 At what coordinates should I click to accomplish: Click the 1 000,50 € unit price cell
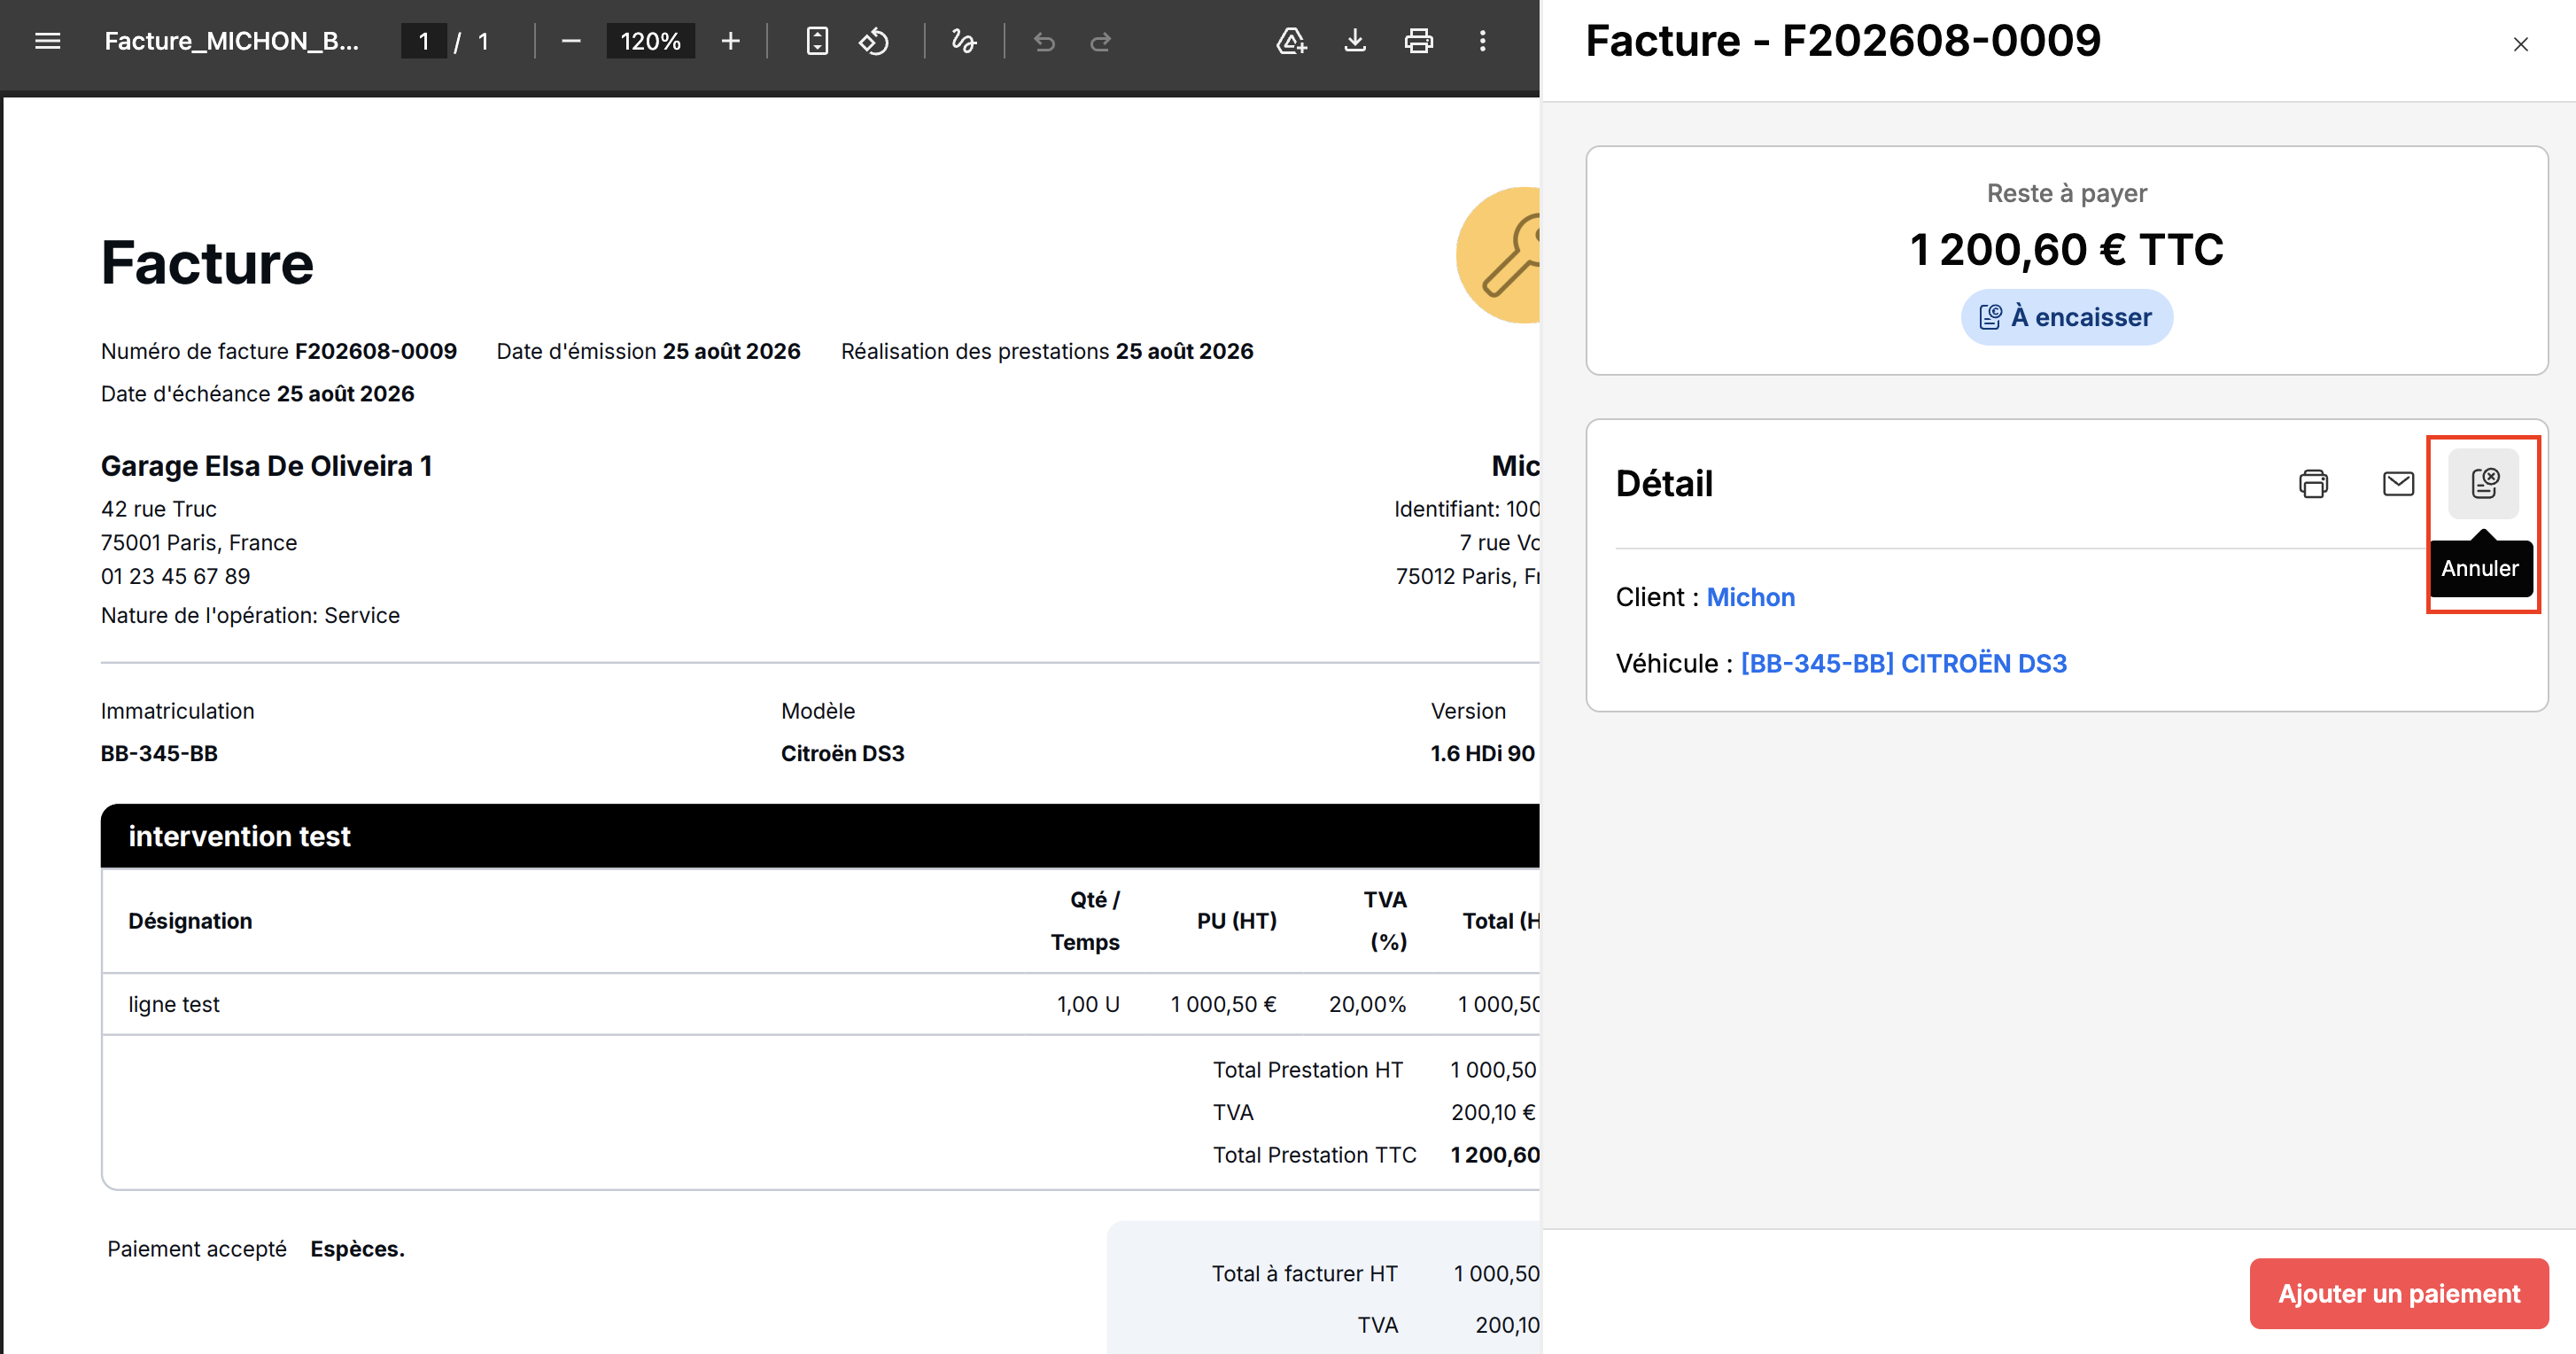click(x=1224, y=1004)
